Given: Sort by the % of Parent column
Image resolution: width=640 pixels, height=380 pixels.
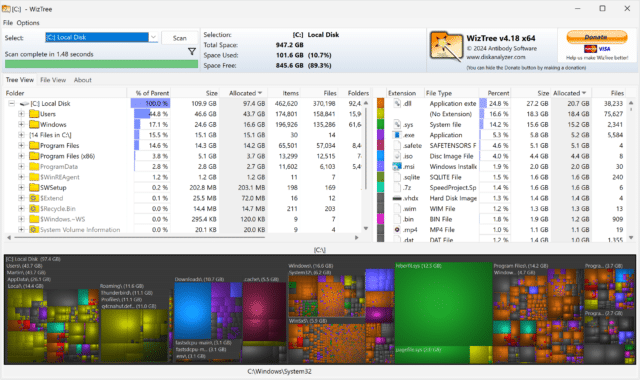Looking at the screenshot, I should pos(152,93).
